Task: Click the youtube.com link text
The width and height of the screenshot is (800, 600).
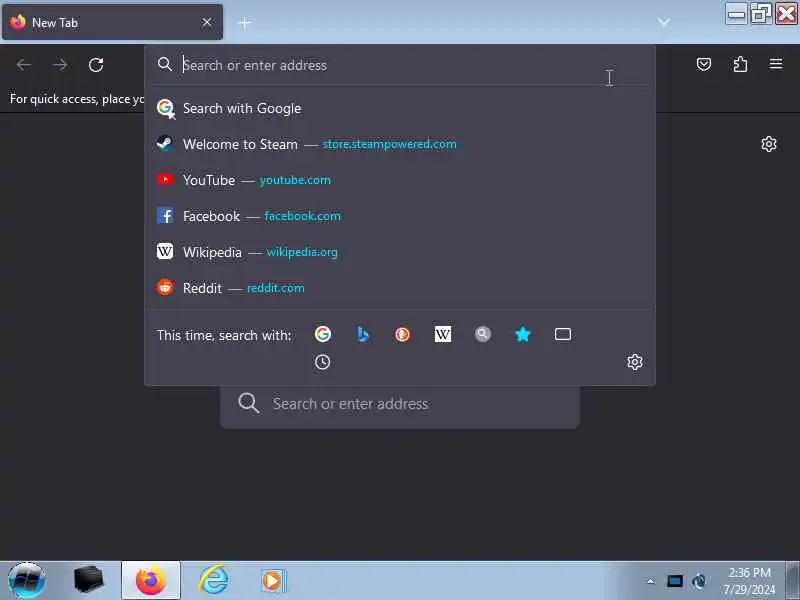Action: click(295, 180)
